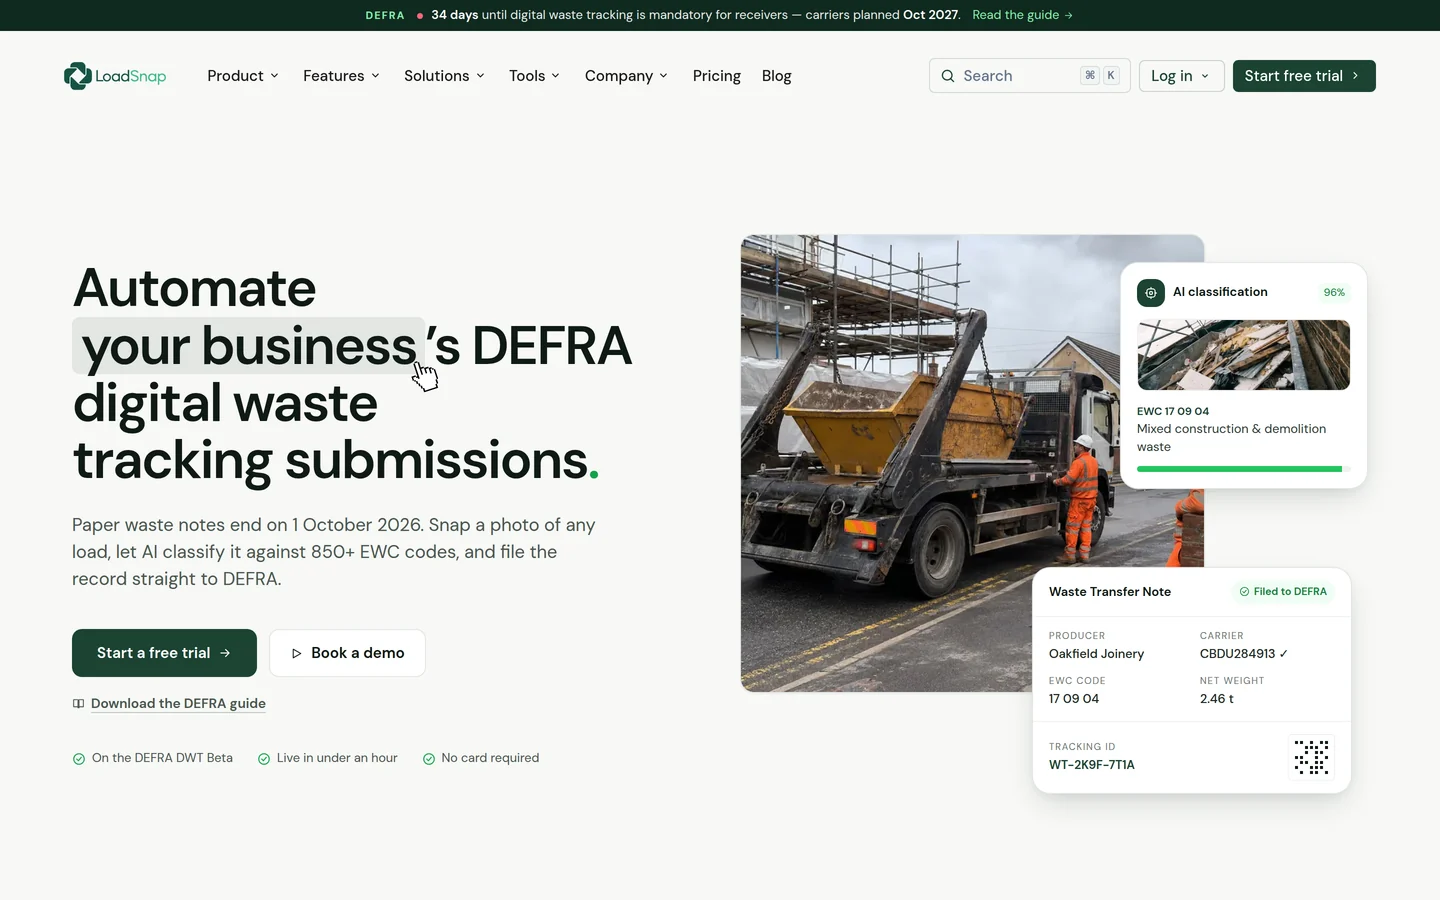
Task: Book a demo
Action: [347, 653]
